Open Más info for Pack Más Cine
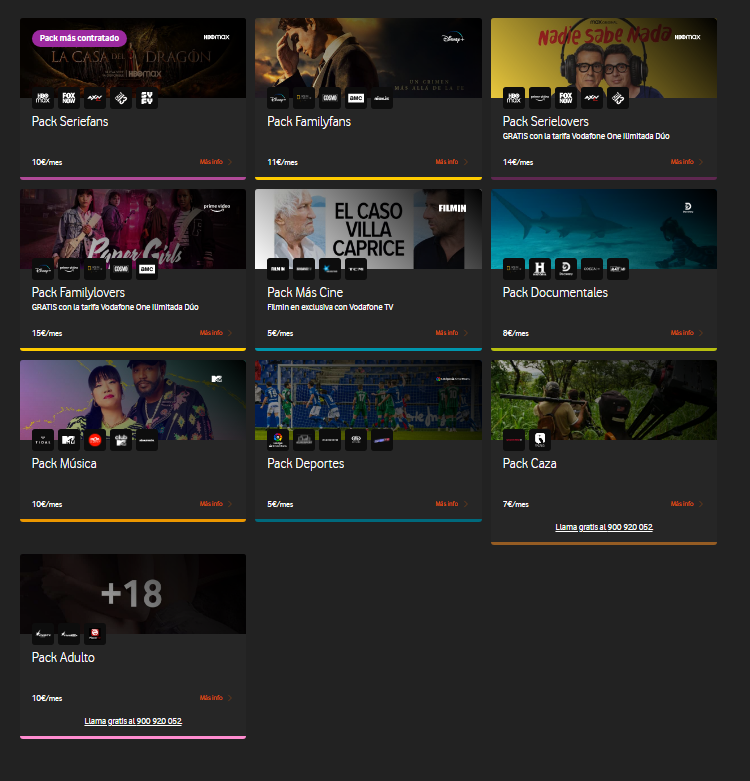This screenshot has width=750, height=781. 451,333
